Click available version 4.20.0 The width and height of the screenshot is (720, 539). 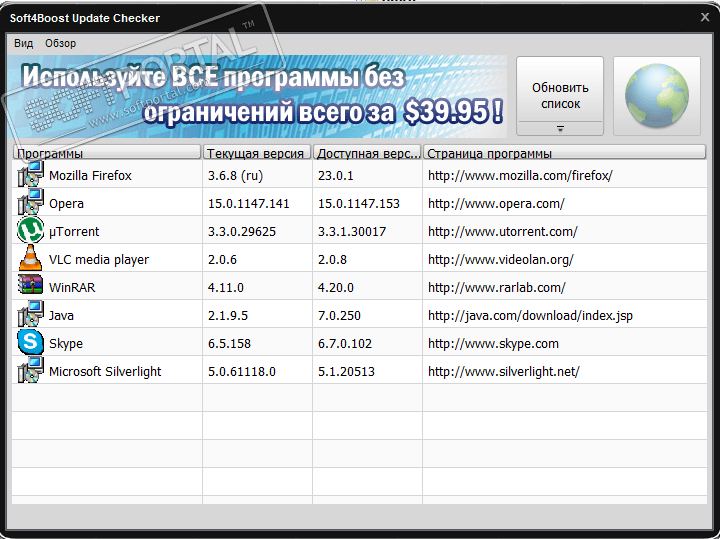[x=336, y=287]
